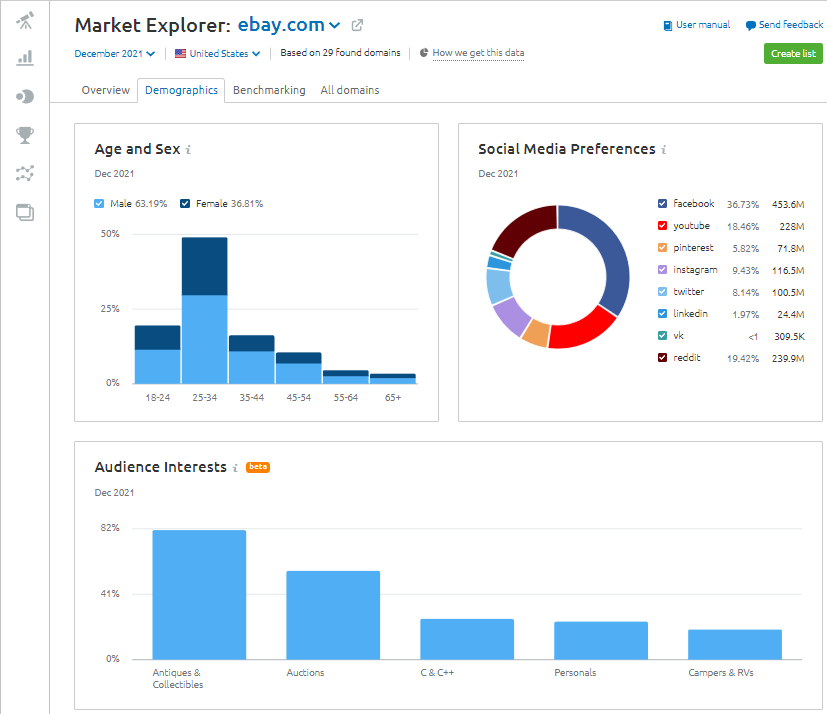Image resolution: width=827 pixels, height=714 pixels.
Task: Click the User manual book icon
Action: (668, 25)
